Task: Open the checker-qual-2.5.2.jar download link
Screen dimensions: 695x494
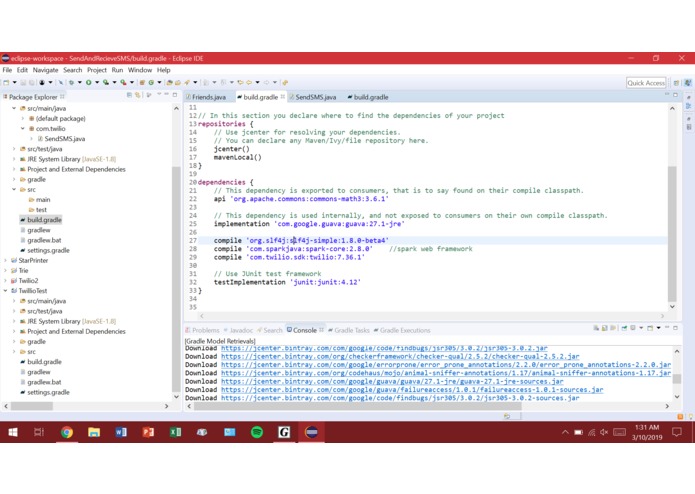Action: point(400,356)
